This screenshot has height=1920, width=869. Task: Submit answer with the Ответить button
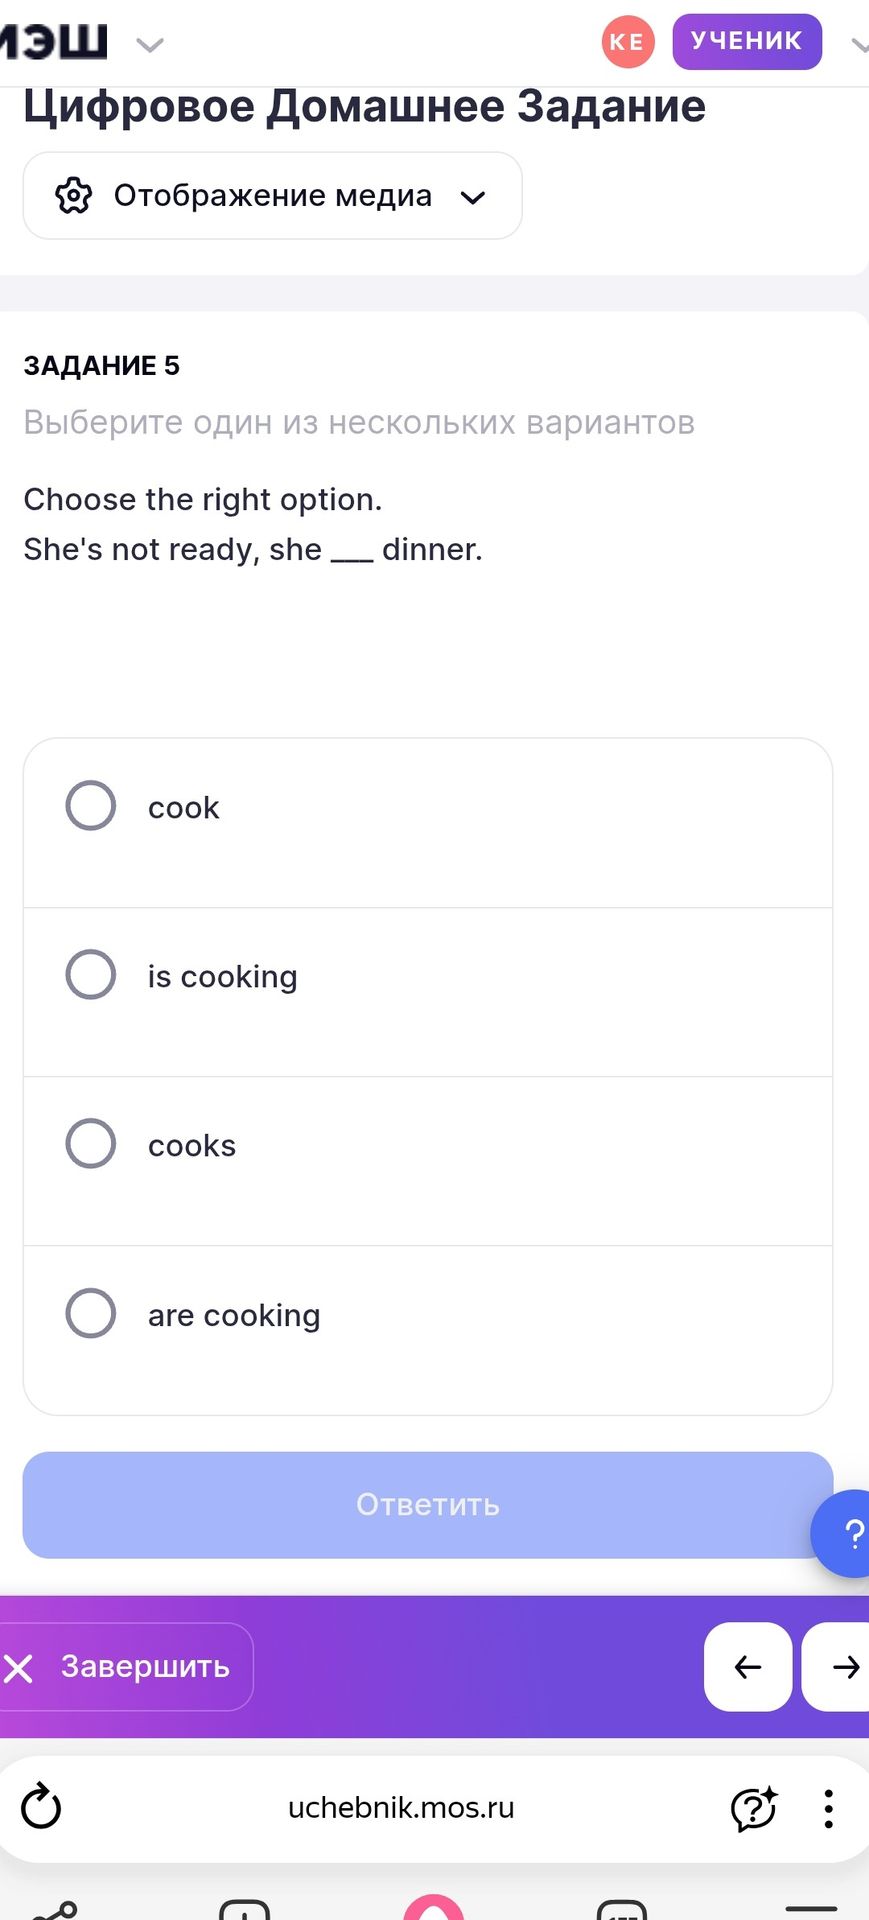(428, 1505)
